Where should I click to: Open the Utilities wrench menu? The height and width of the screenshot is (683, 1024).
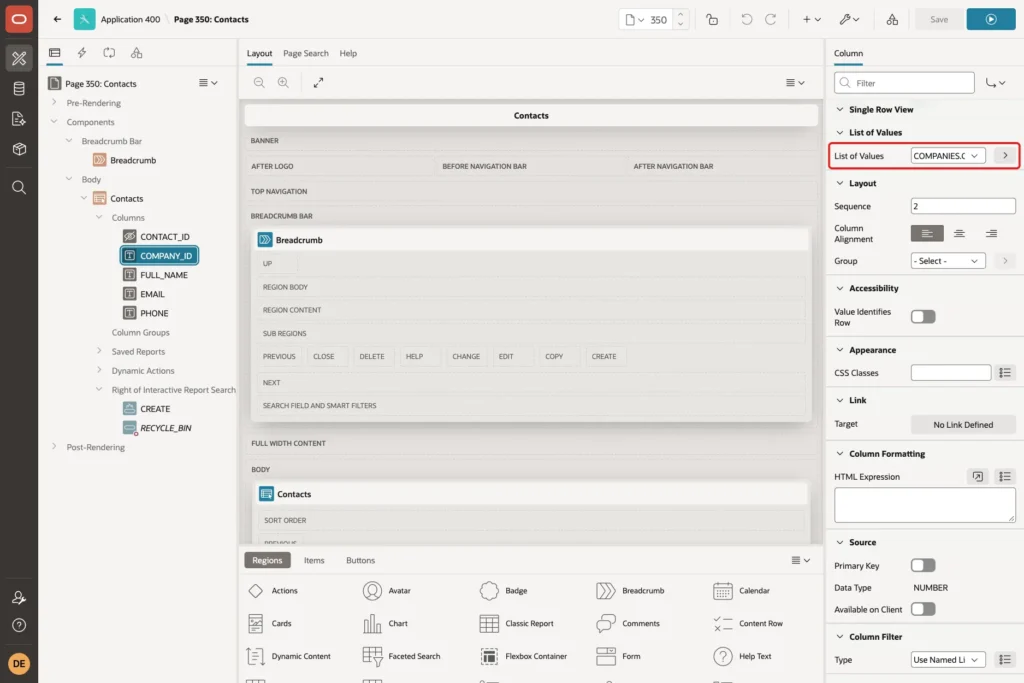click(849, 19)
